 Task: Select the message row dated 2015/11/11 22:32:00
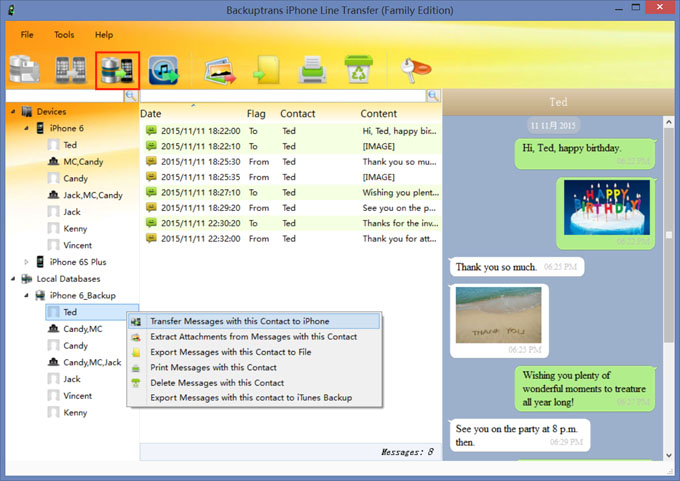point(293,239)
